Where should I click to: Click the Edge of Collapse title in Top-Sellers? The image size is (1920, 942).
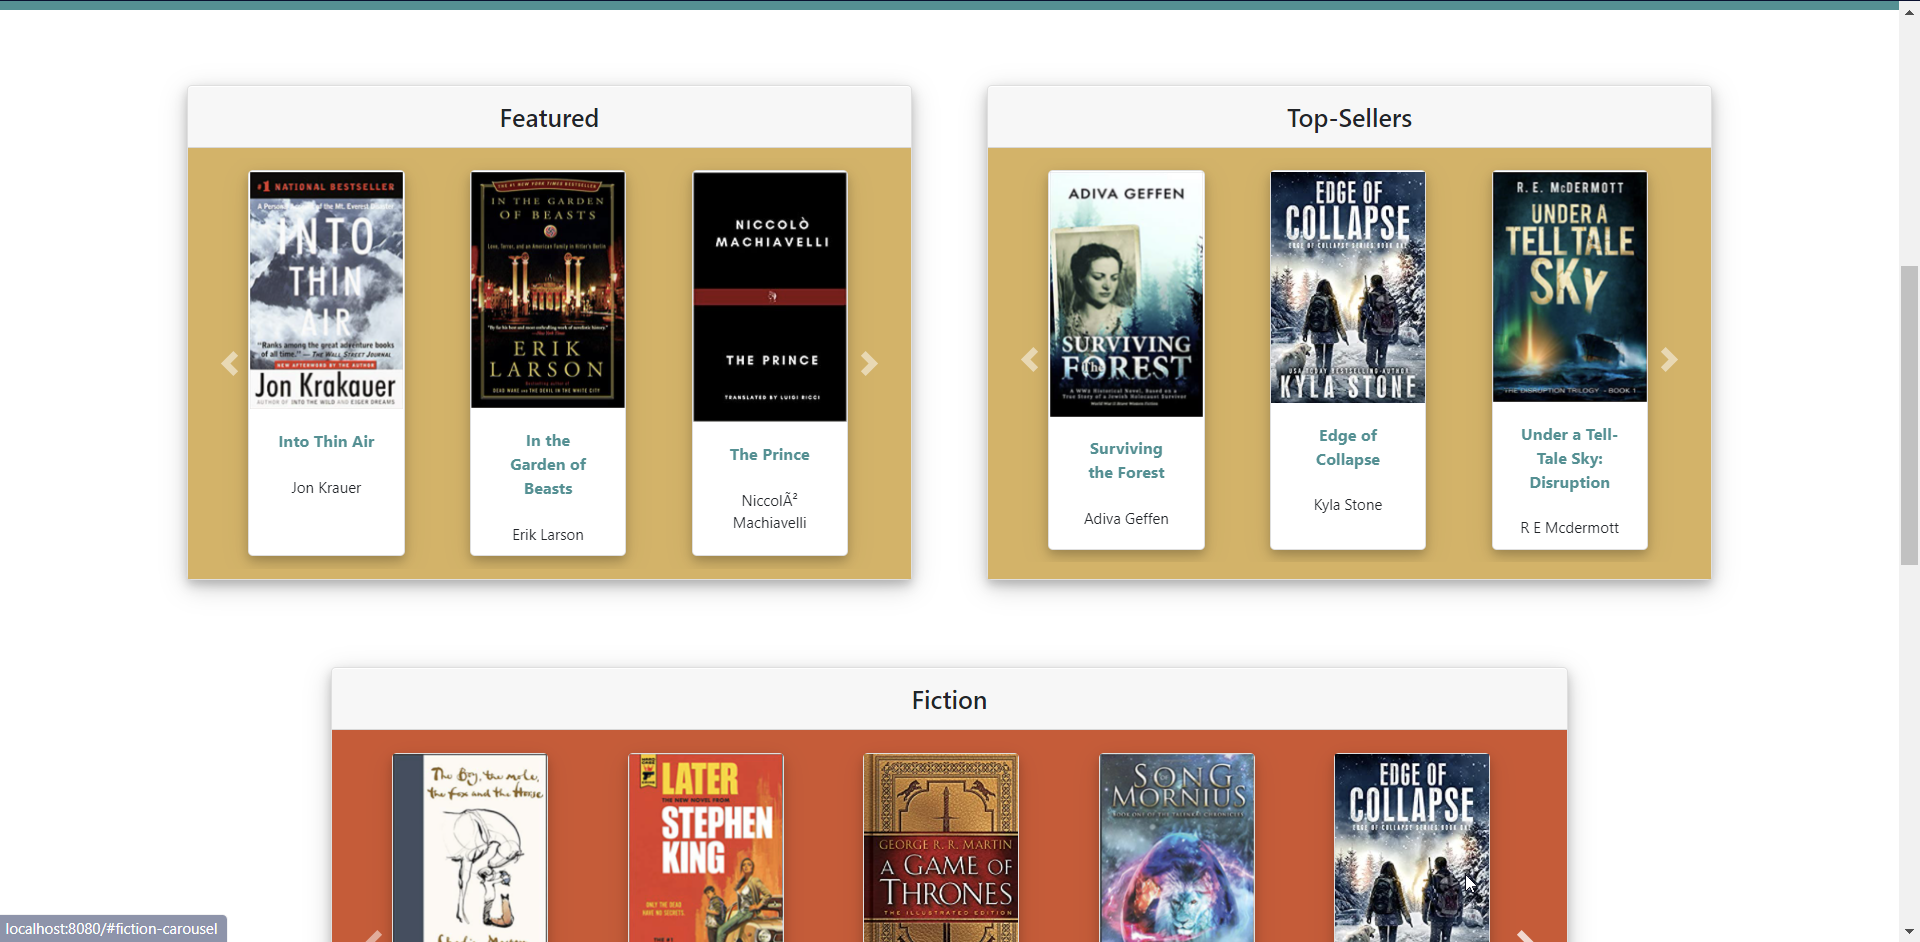[x=1347, y=448]
